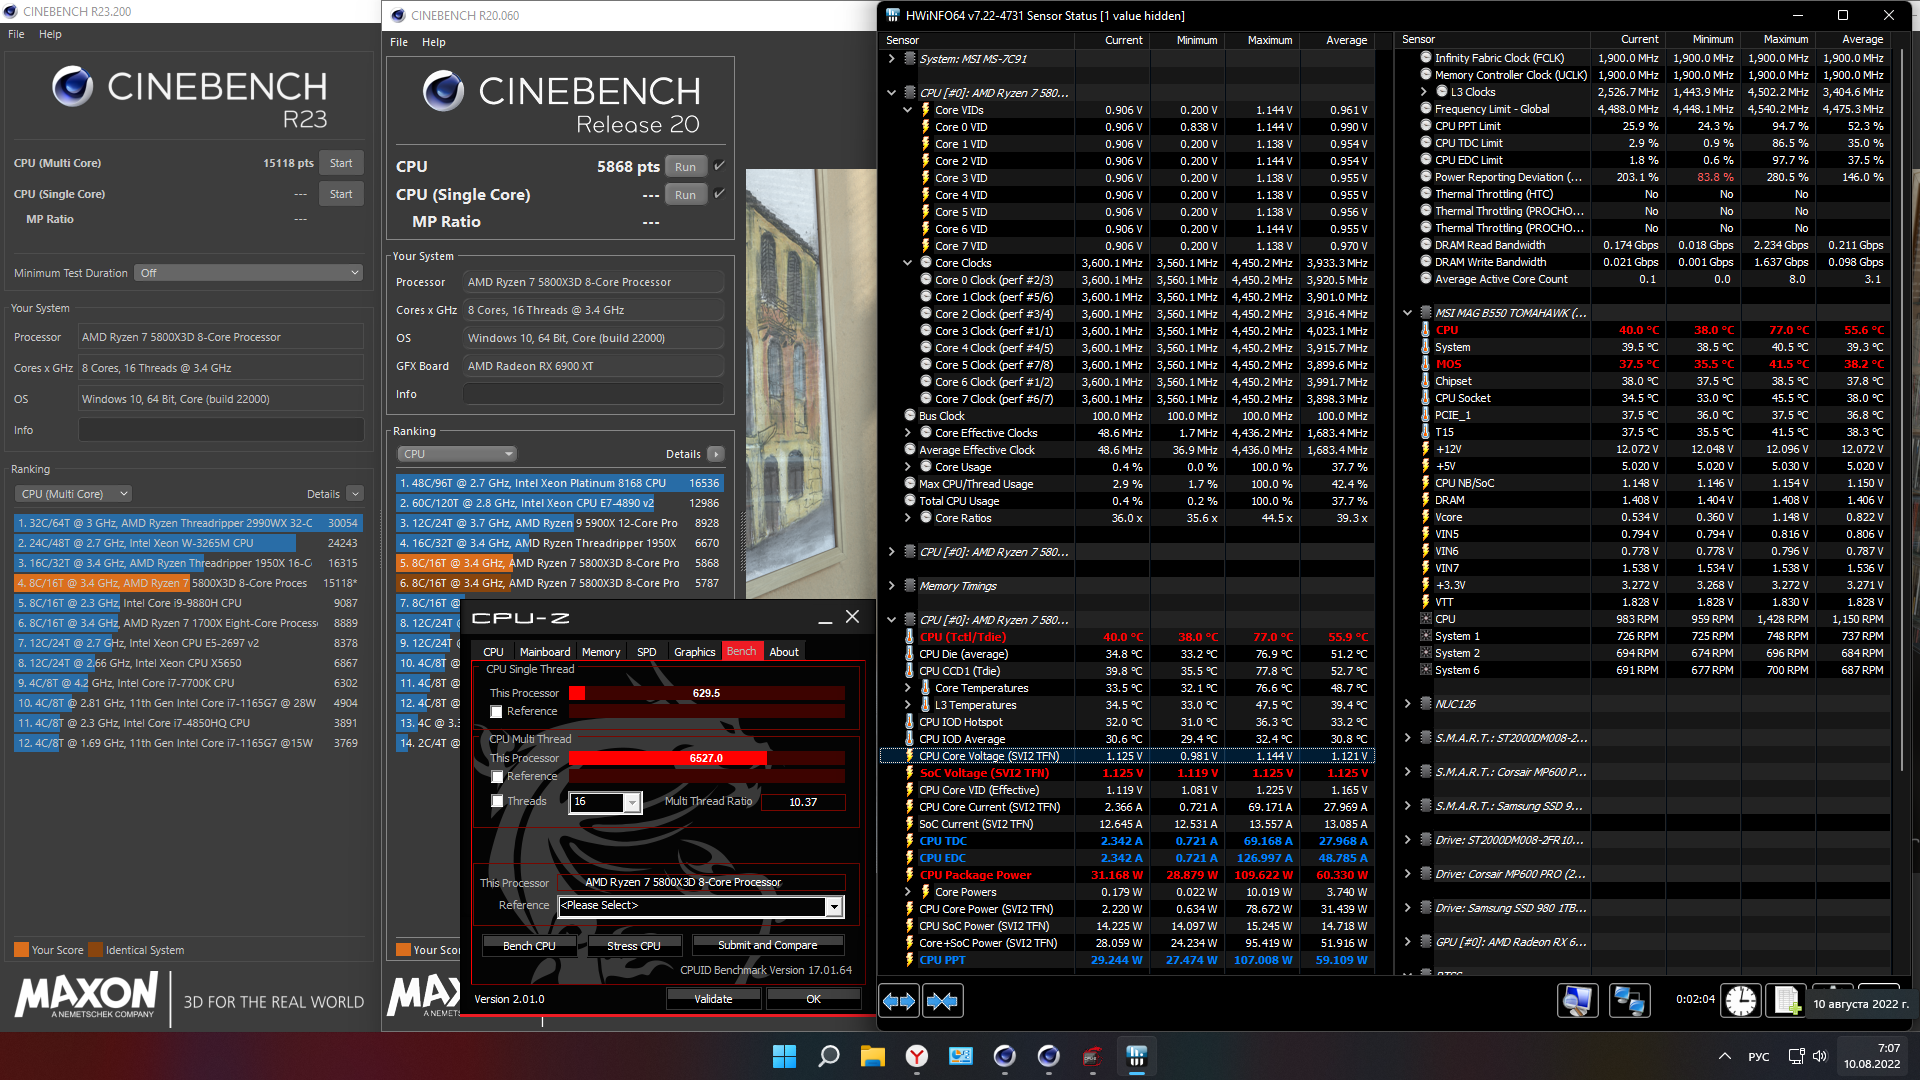Click the HWiNFO collapse columns arrows icon

tap(942, 1001)
